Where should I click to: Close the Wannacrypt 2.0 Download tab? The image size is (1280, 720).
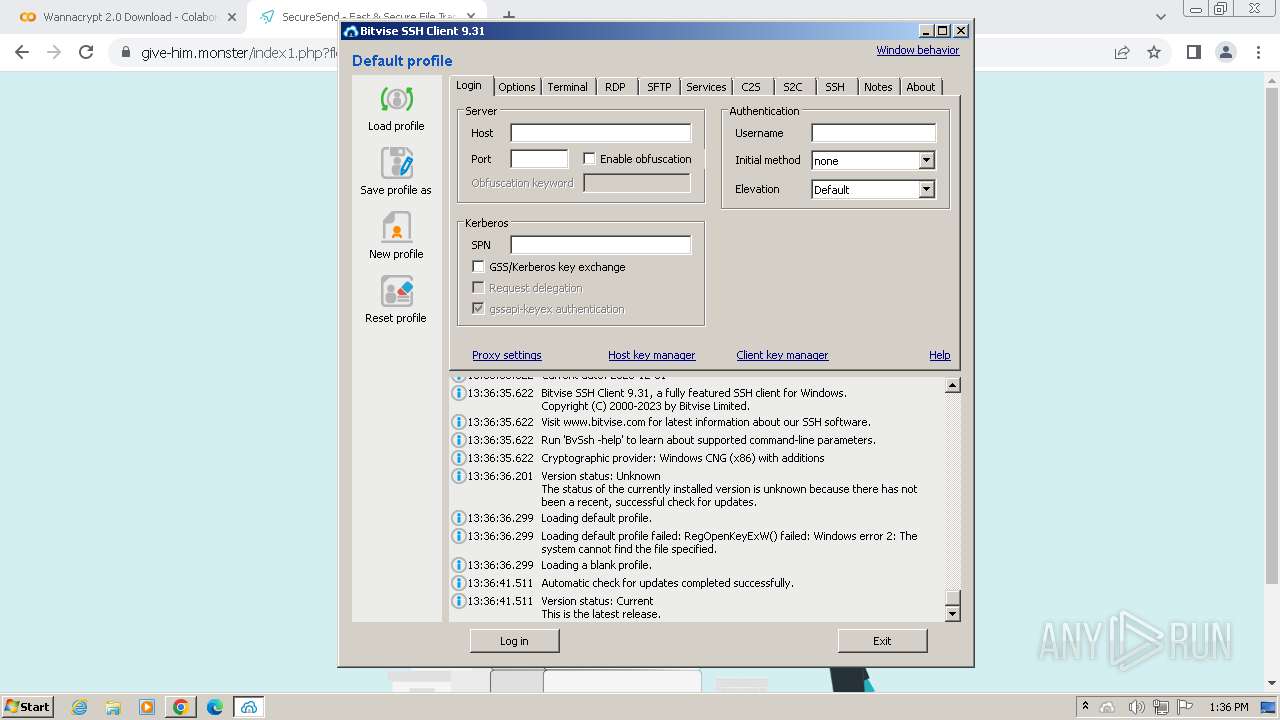[231, 17]
